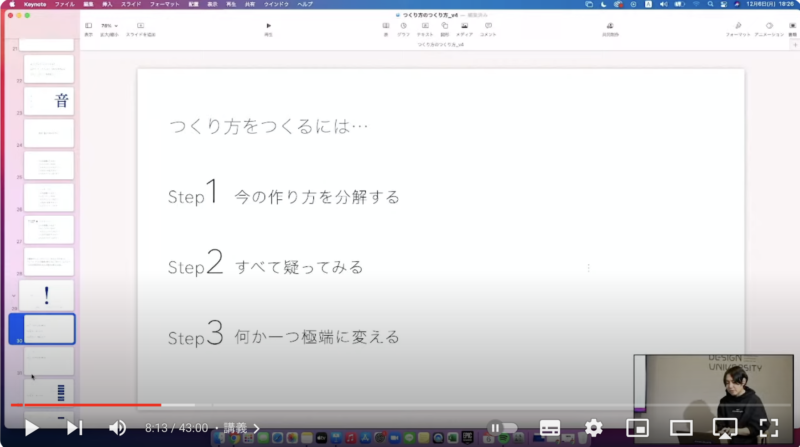The image size is (800, 447).
Task: Toggle the video autoplay switch
Action: click(497, 428)
